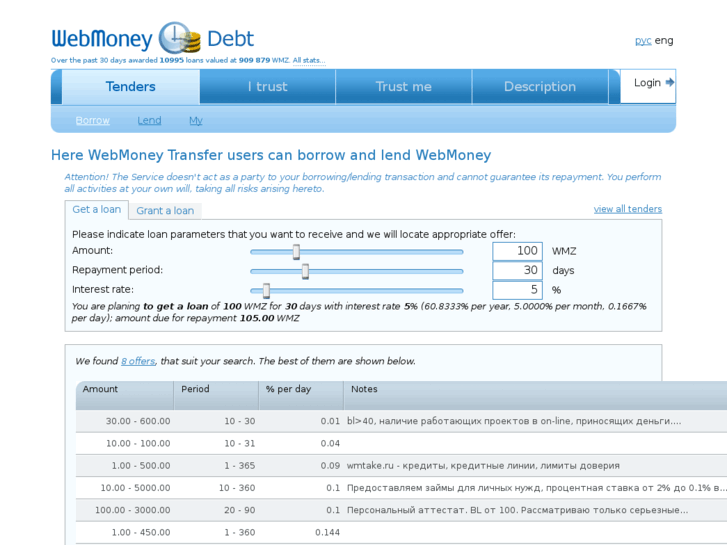The image size is (727, 545).
Task: Click the 0.09 per day rate value
Action: pos(330,466)
